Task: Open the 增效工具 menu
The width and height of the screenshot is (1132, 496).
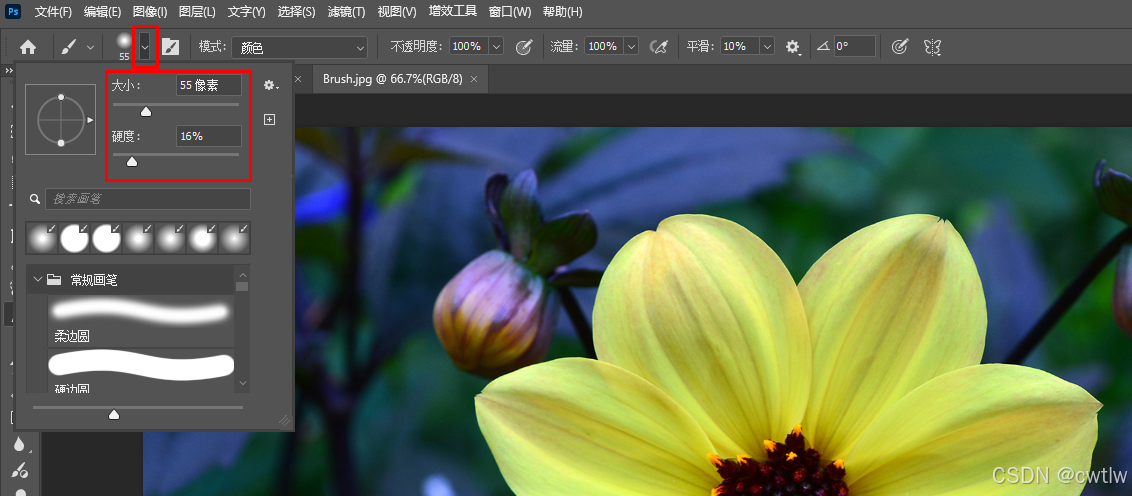Action: tap(453, 12)
